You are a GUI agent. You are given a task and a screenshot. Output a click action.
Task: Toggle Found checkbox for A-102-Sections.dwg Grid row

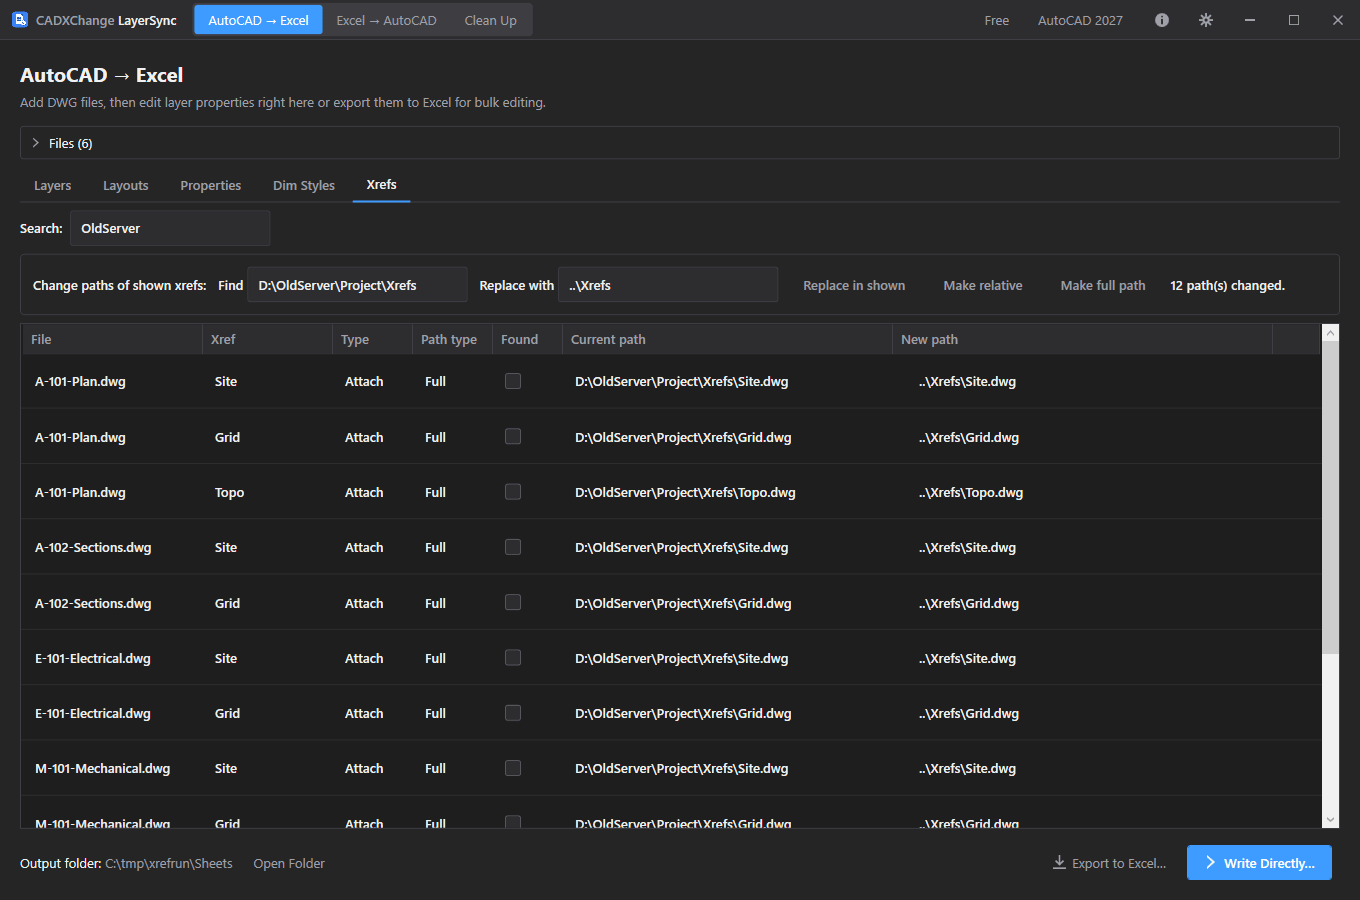[513, 602]
